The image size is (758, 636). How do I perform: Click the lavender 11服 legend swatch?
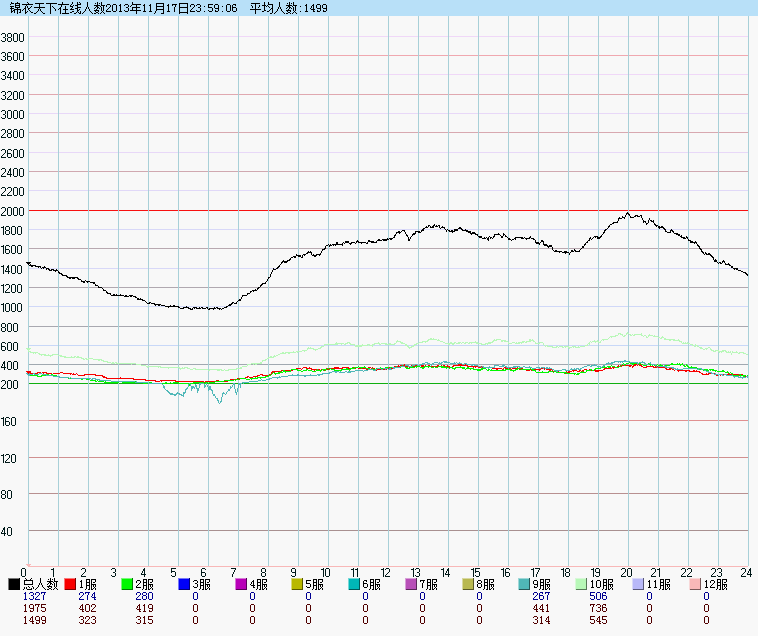(x=637, y=584)
